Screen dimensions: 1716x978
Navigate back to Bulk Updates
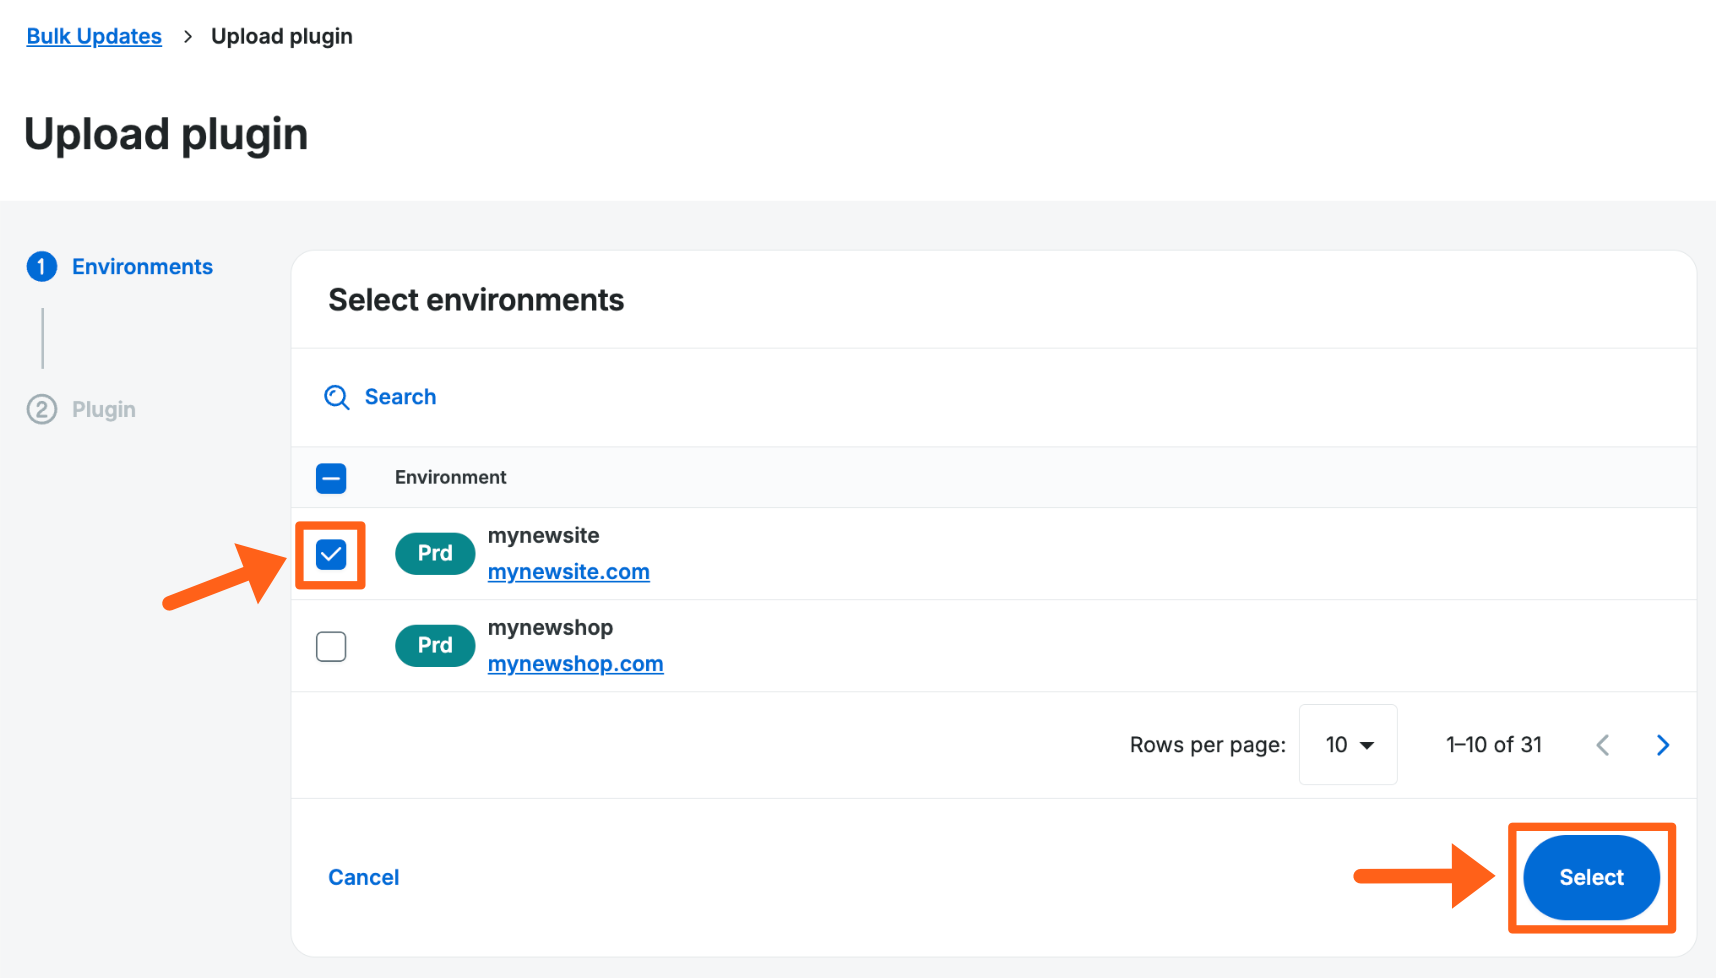tap(94, 36)
